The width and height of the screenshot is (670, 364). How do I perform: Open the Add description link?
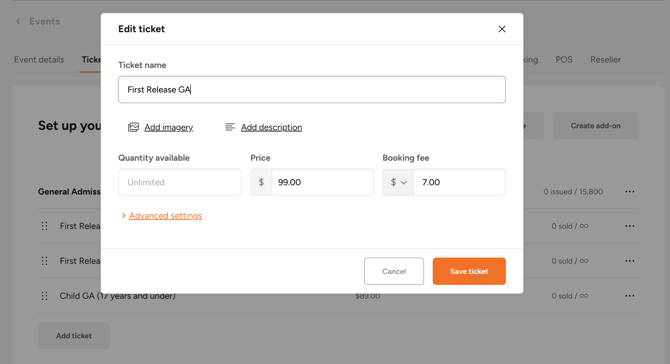click(x=271, y=127)
